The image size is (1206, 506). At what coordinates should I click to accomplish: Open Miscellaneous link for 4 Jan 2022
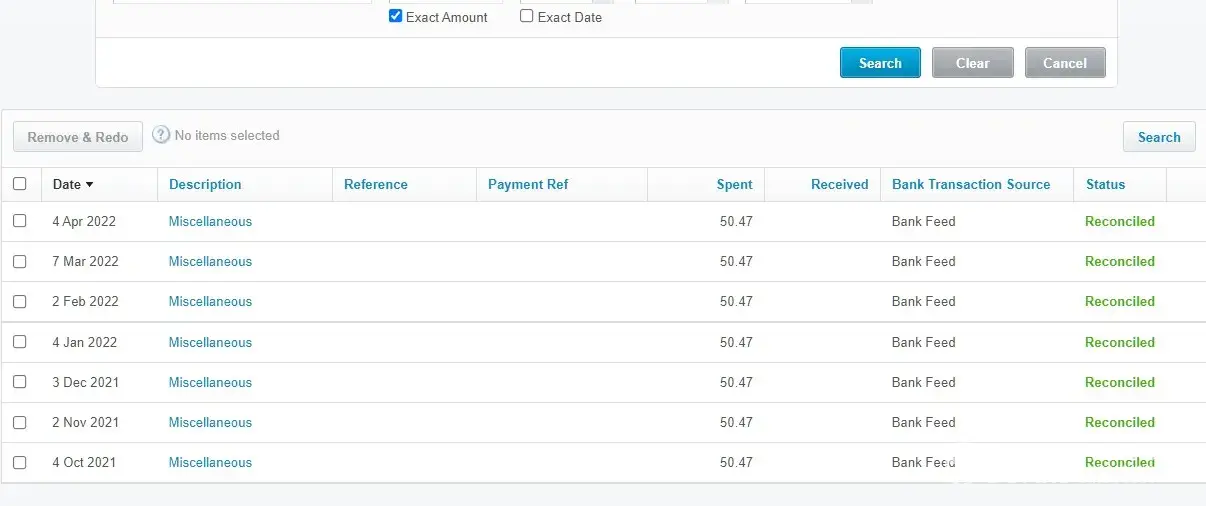pos(210,342)
